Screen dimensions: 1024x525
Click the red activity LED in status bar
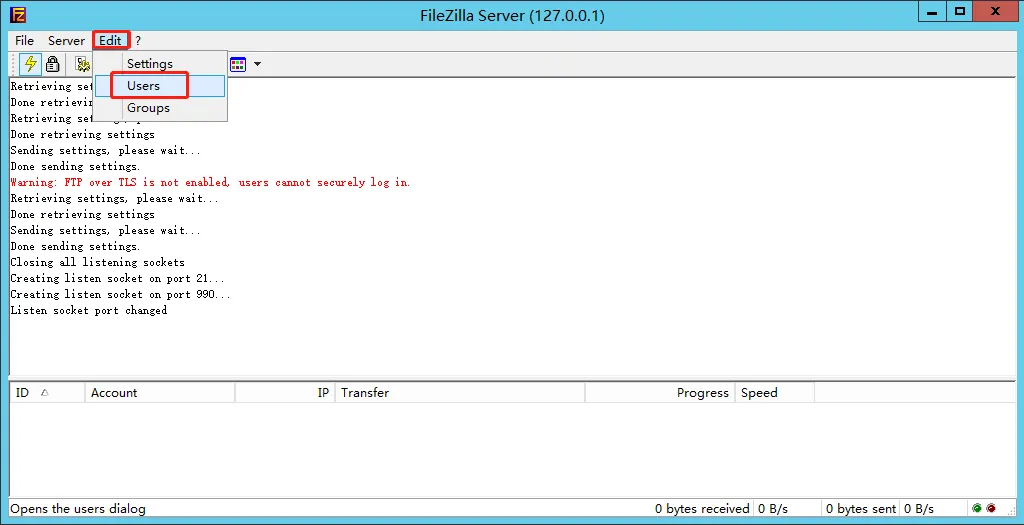(x=991, y=508)
